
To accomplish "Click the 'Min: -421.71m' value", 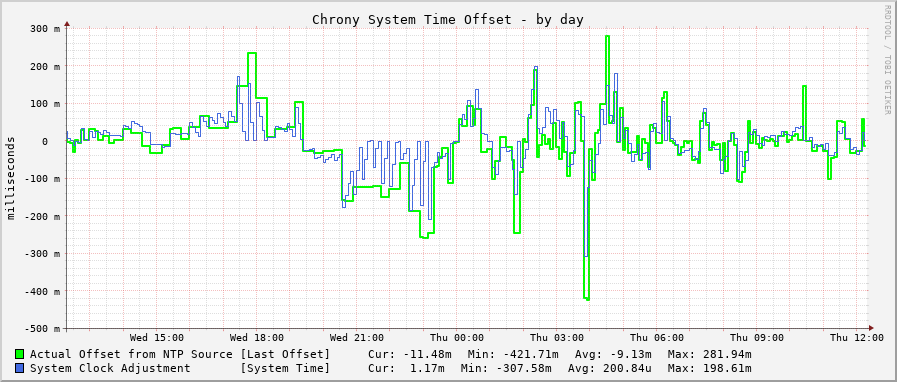I will pos(513,355).
